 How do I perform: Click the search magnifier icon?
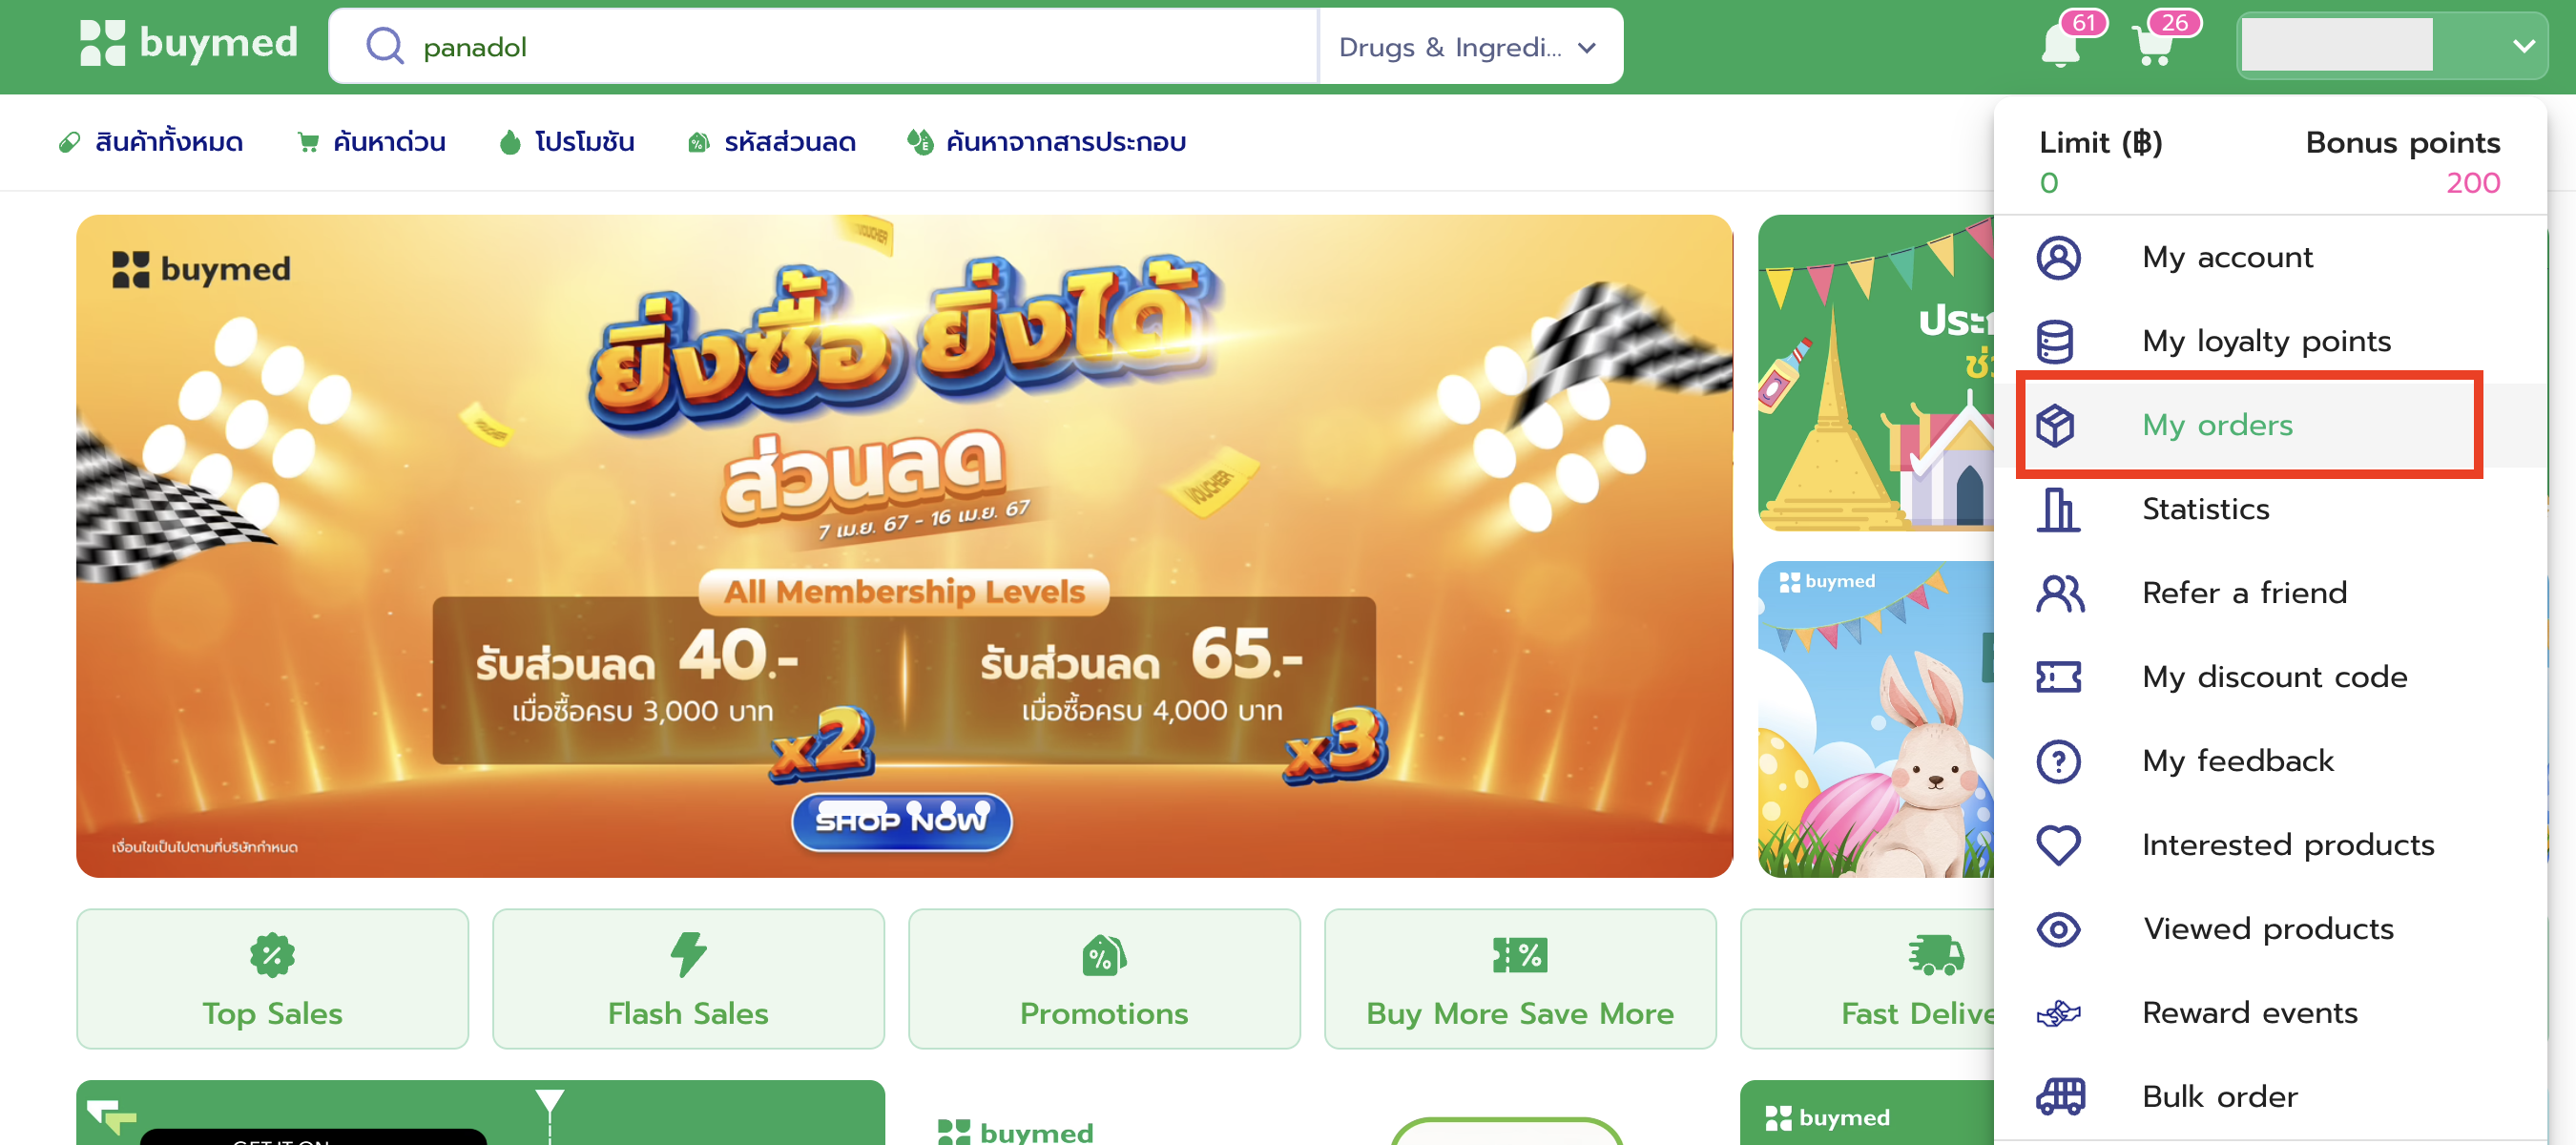(x=384, y=46)
